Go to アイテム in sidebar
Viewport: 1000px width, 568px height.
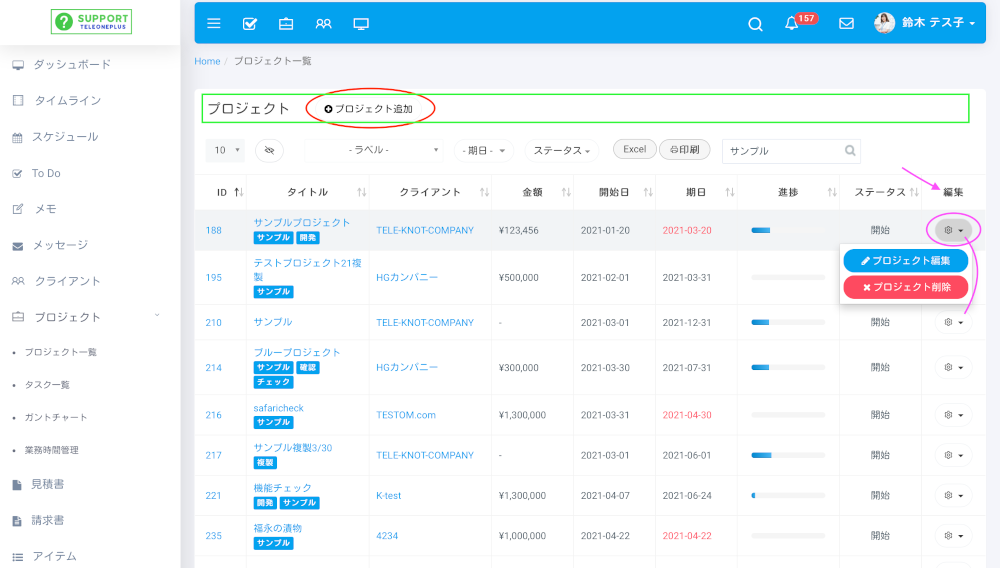coord(54,557)
